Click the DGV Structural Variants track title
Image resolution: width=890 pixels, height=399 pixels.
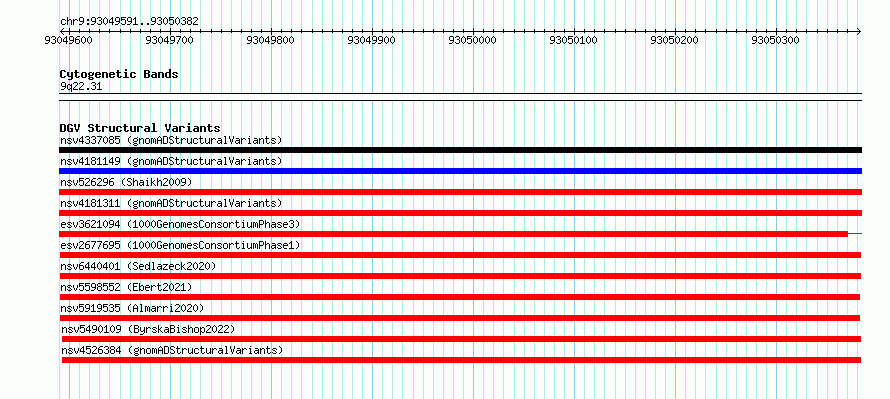click(x=140, y=128)
